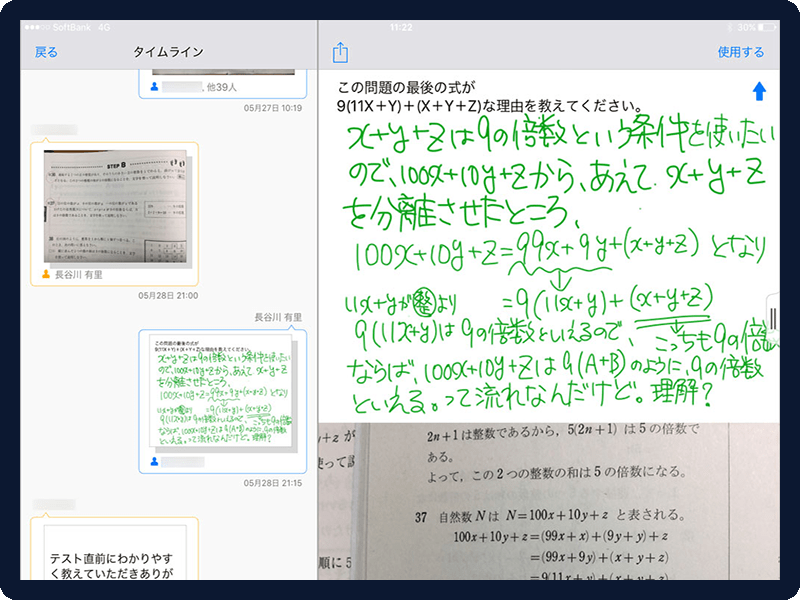Tap the タイムライン title
Screen dimensions: 800x600
(168, 52)
